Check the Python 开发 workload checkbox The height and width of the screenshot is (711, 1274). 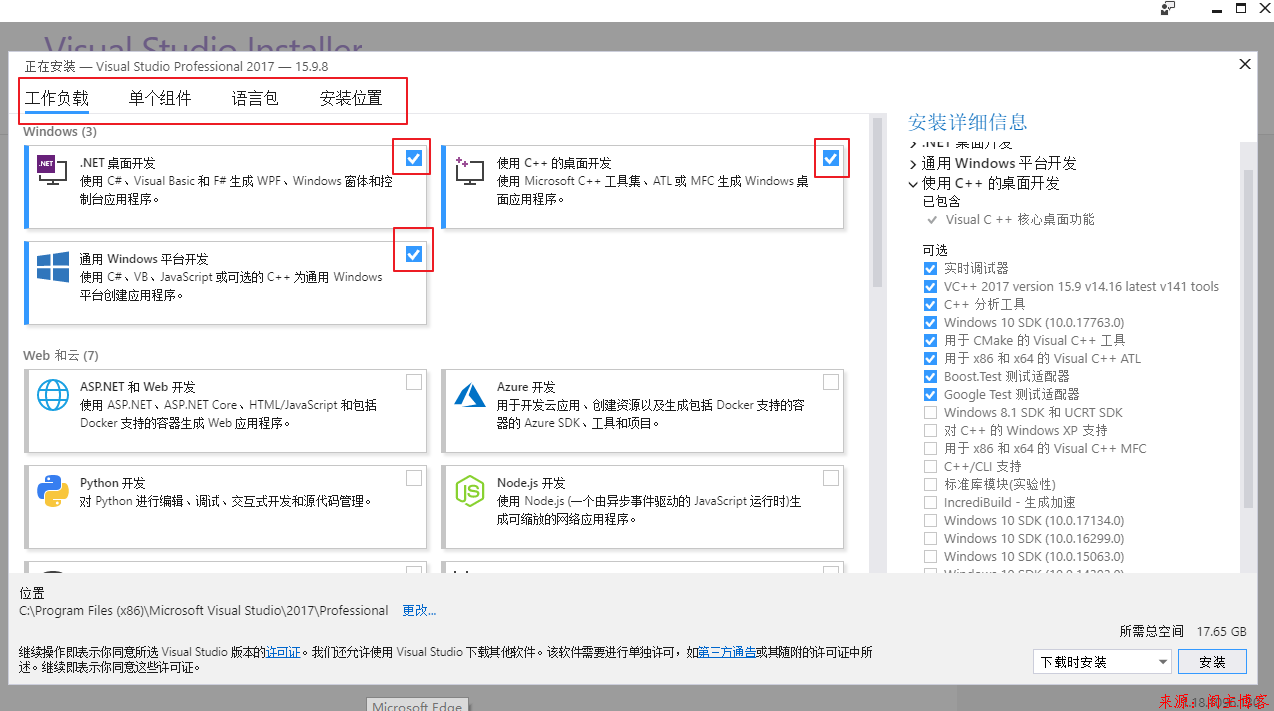[x=414, y=478]
